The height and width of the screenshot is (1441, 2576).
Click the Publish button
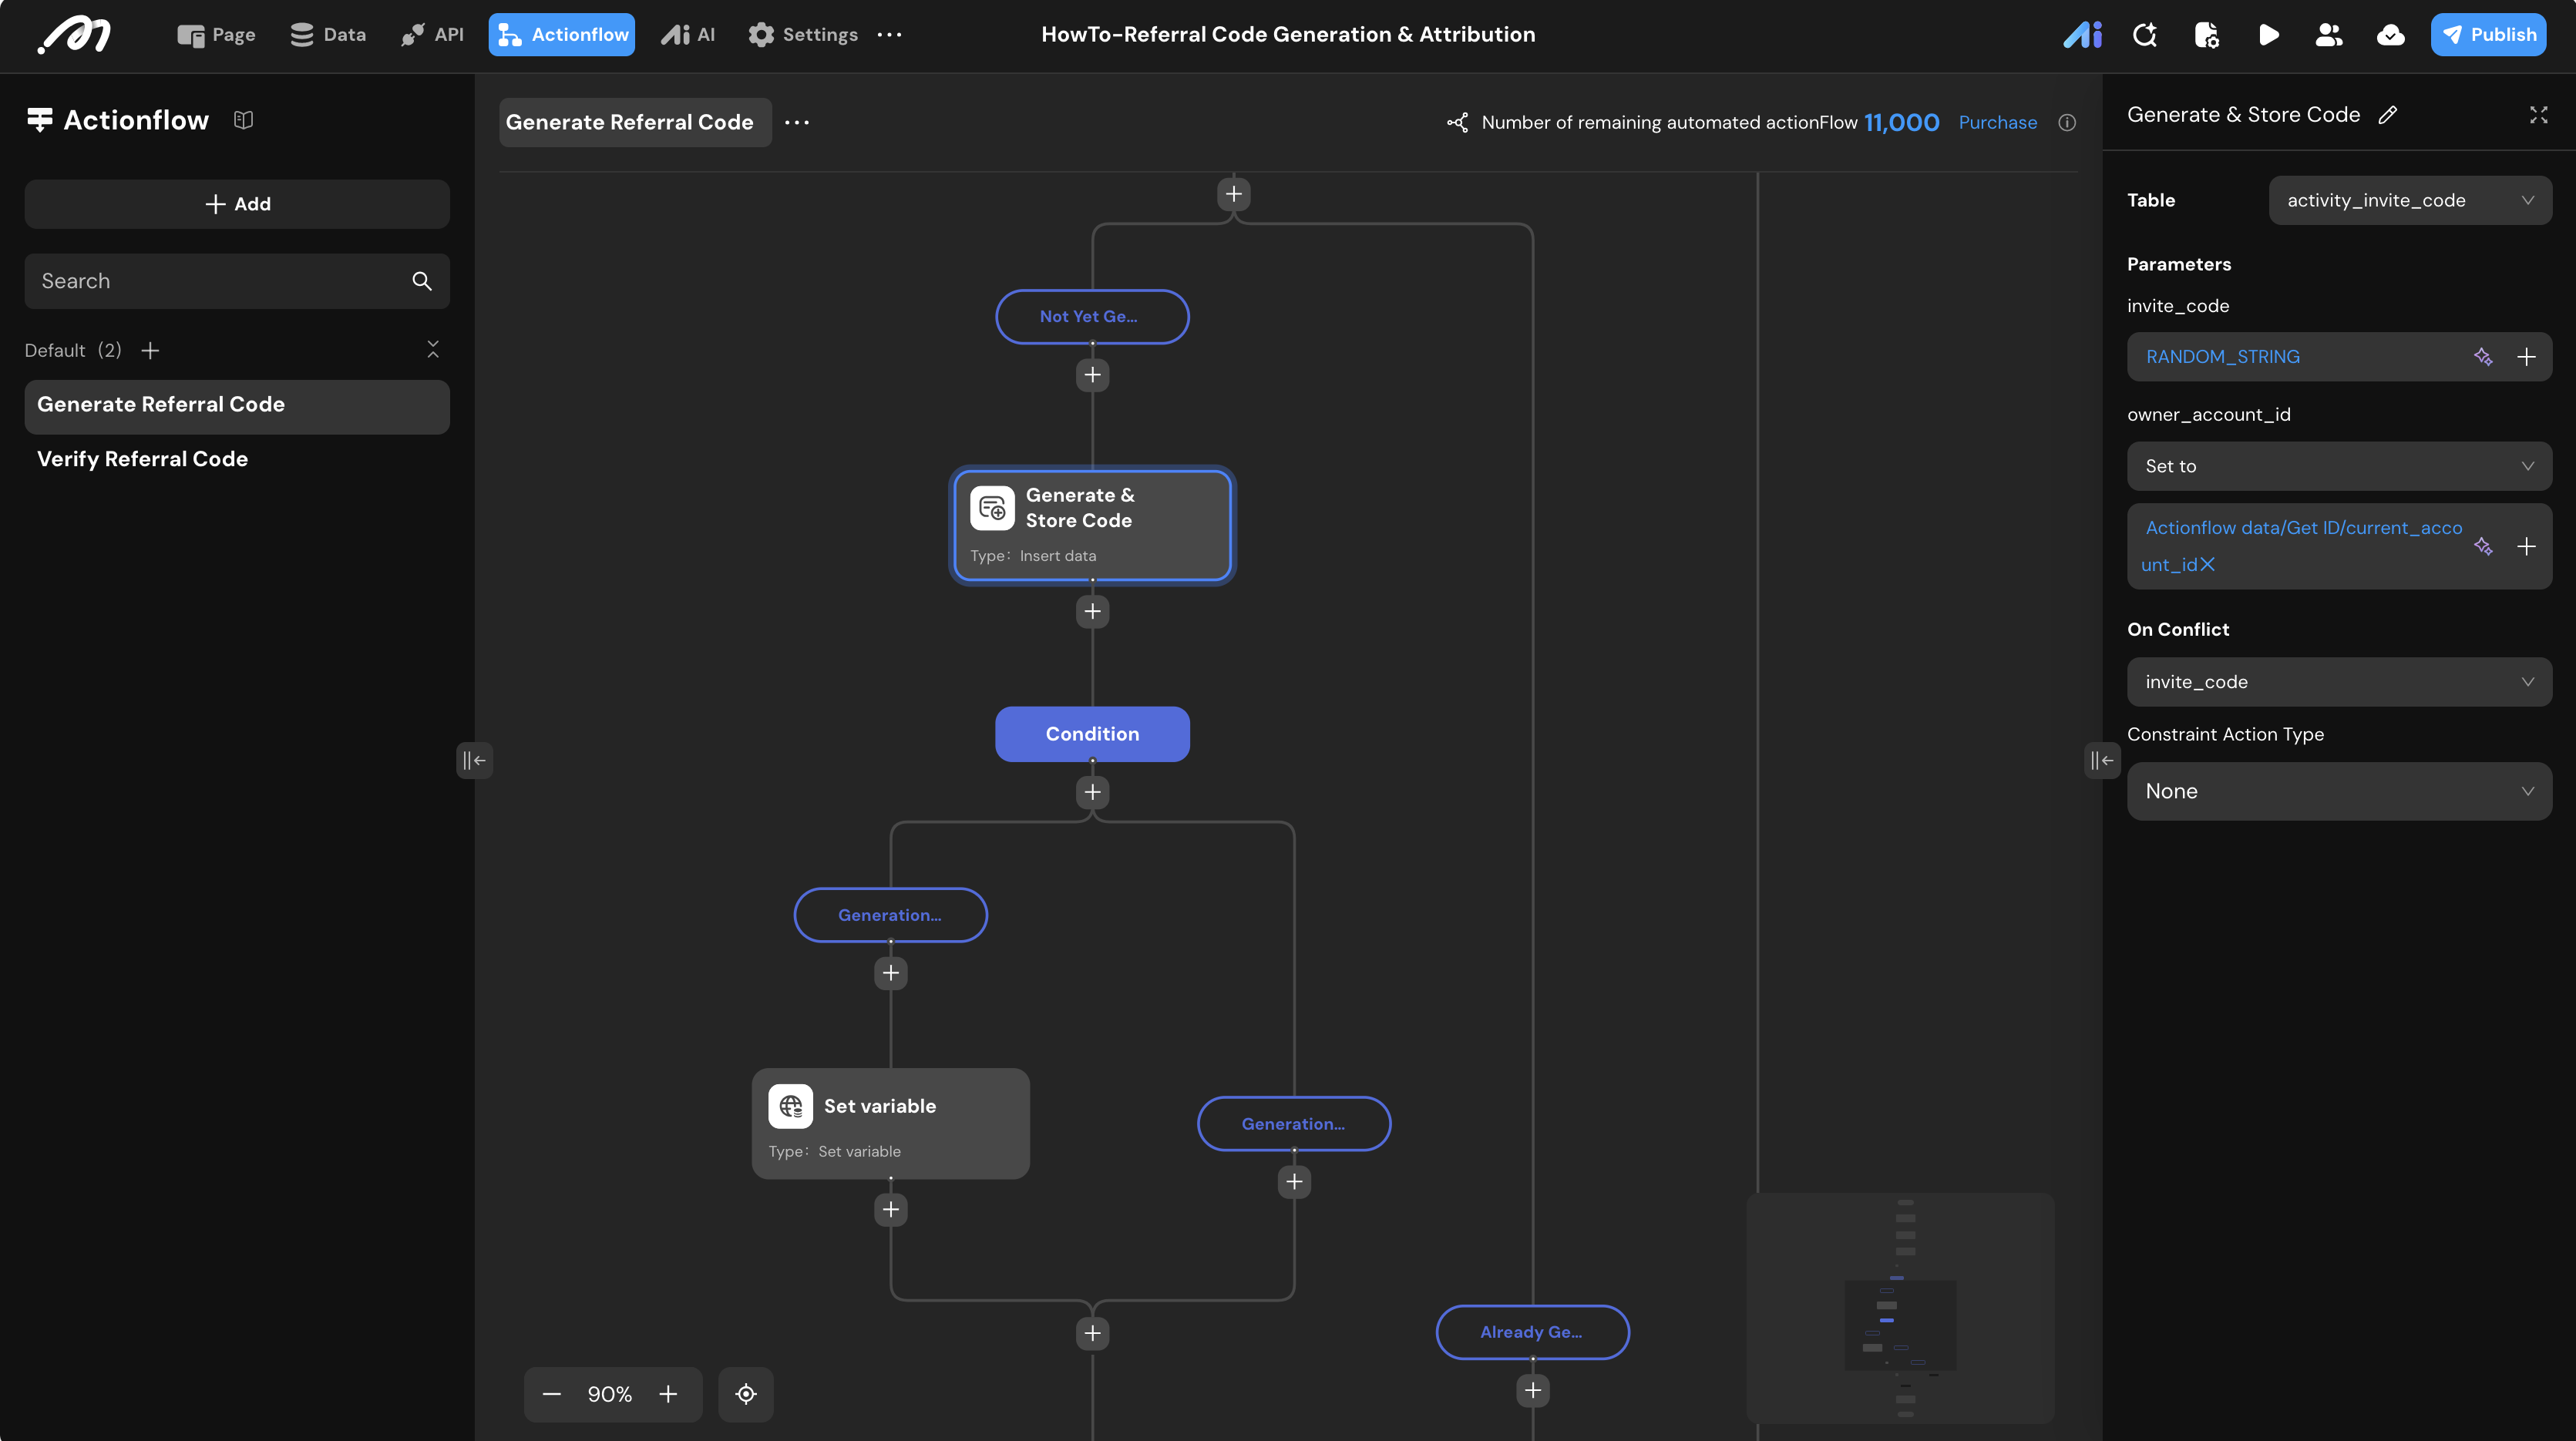pyautogui.click(x=2488, y=35)
